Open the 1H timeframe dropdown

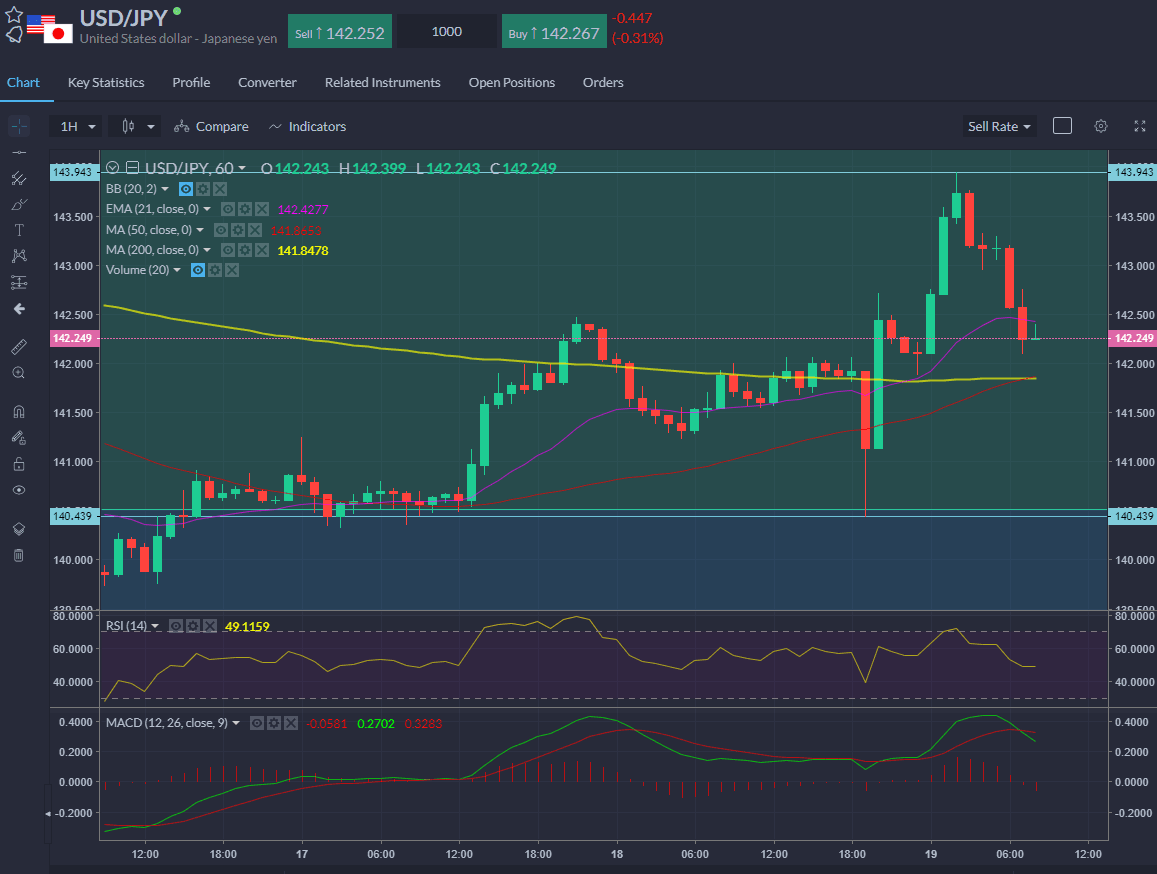coord(77,127)
